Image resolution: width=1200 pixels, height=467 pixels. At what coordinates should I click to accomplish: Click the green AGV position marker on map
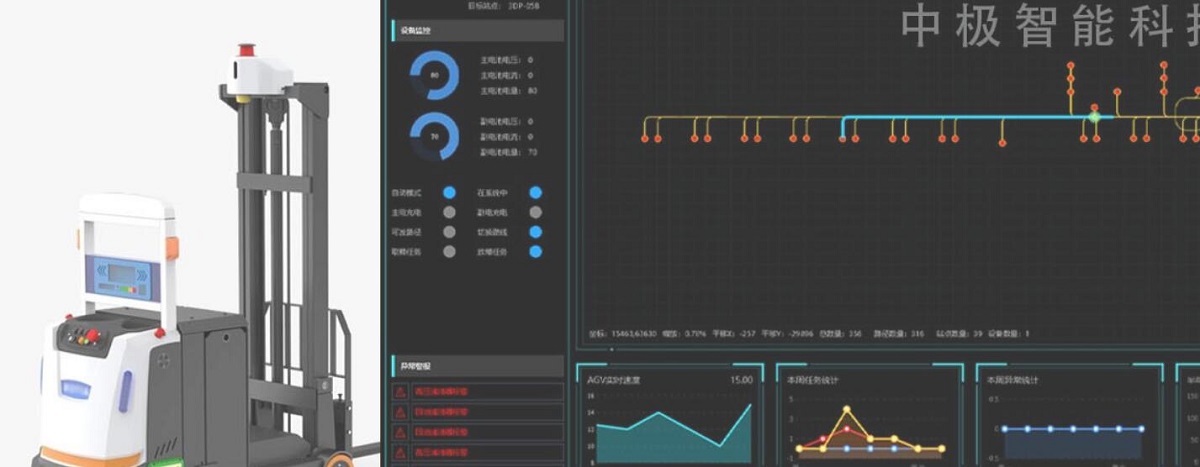tap(1094, 117)
